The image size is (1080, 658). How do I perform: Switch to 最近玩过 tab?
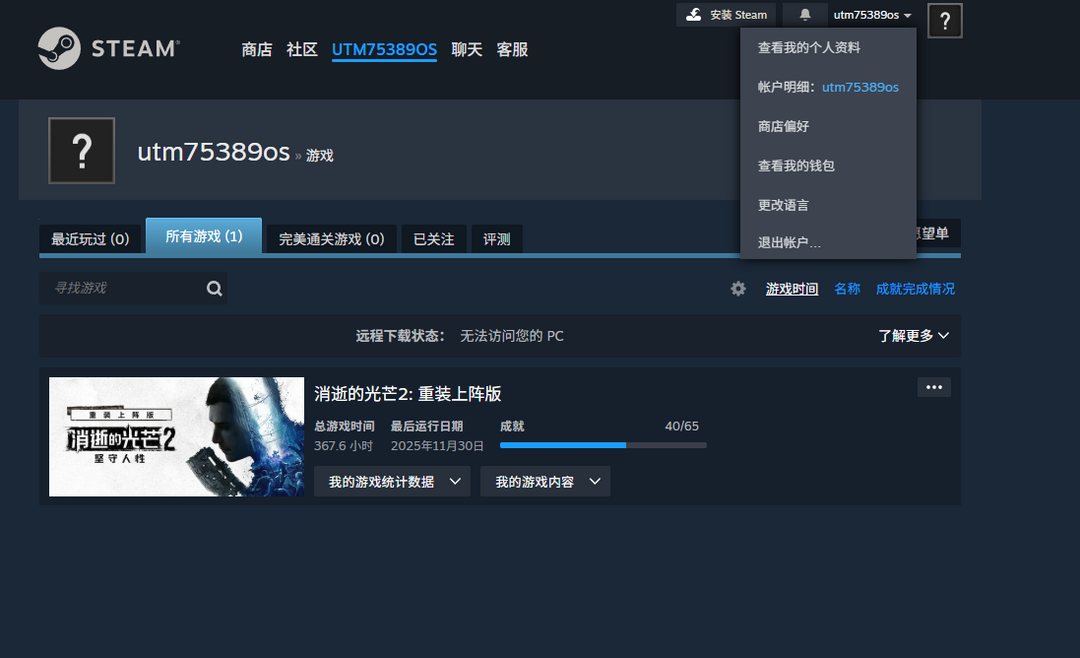(90, 239)
